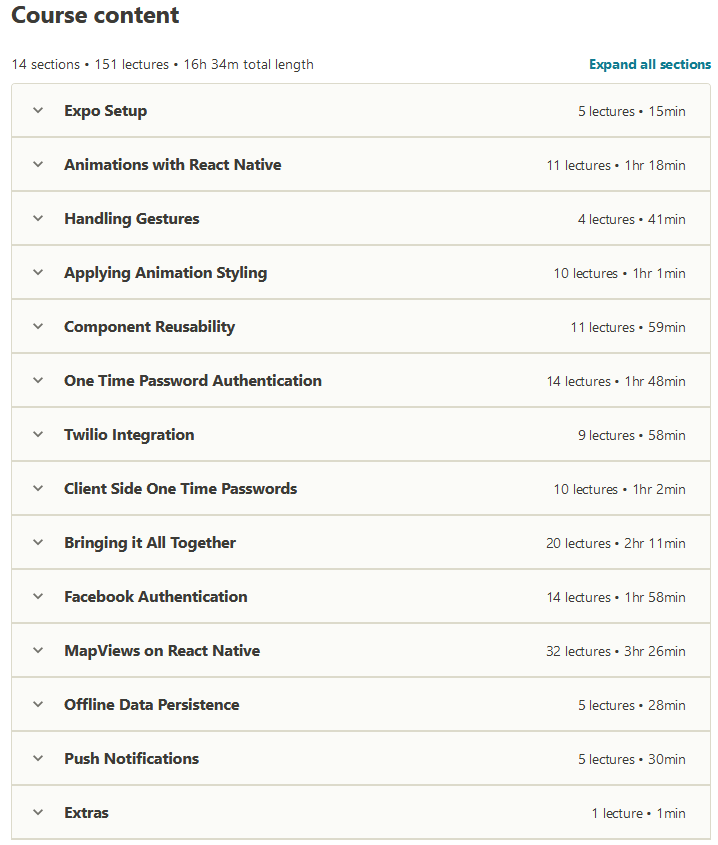Open the Handling Gestures section arrow
Image resolution: width=718 pixels, height=845 pixels.
click(38, 218)
